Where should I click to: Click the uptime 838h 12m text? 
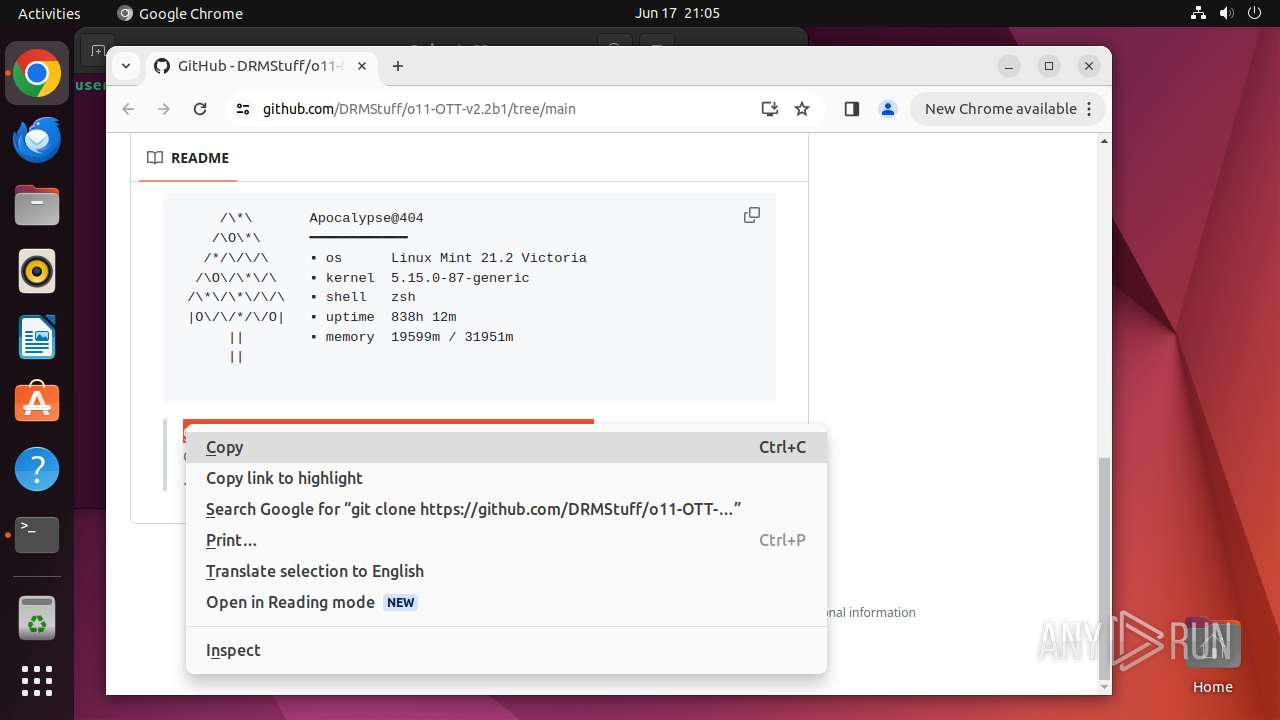[x=391, y=317]
